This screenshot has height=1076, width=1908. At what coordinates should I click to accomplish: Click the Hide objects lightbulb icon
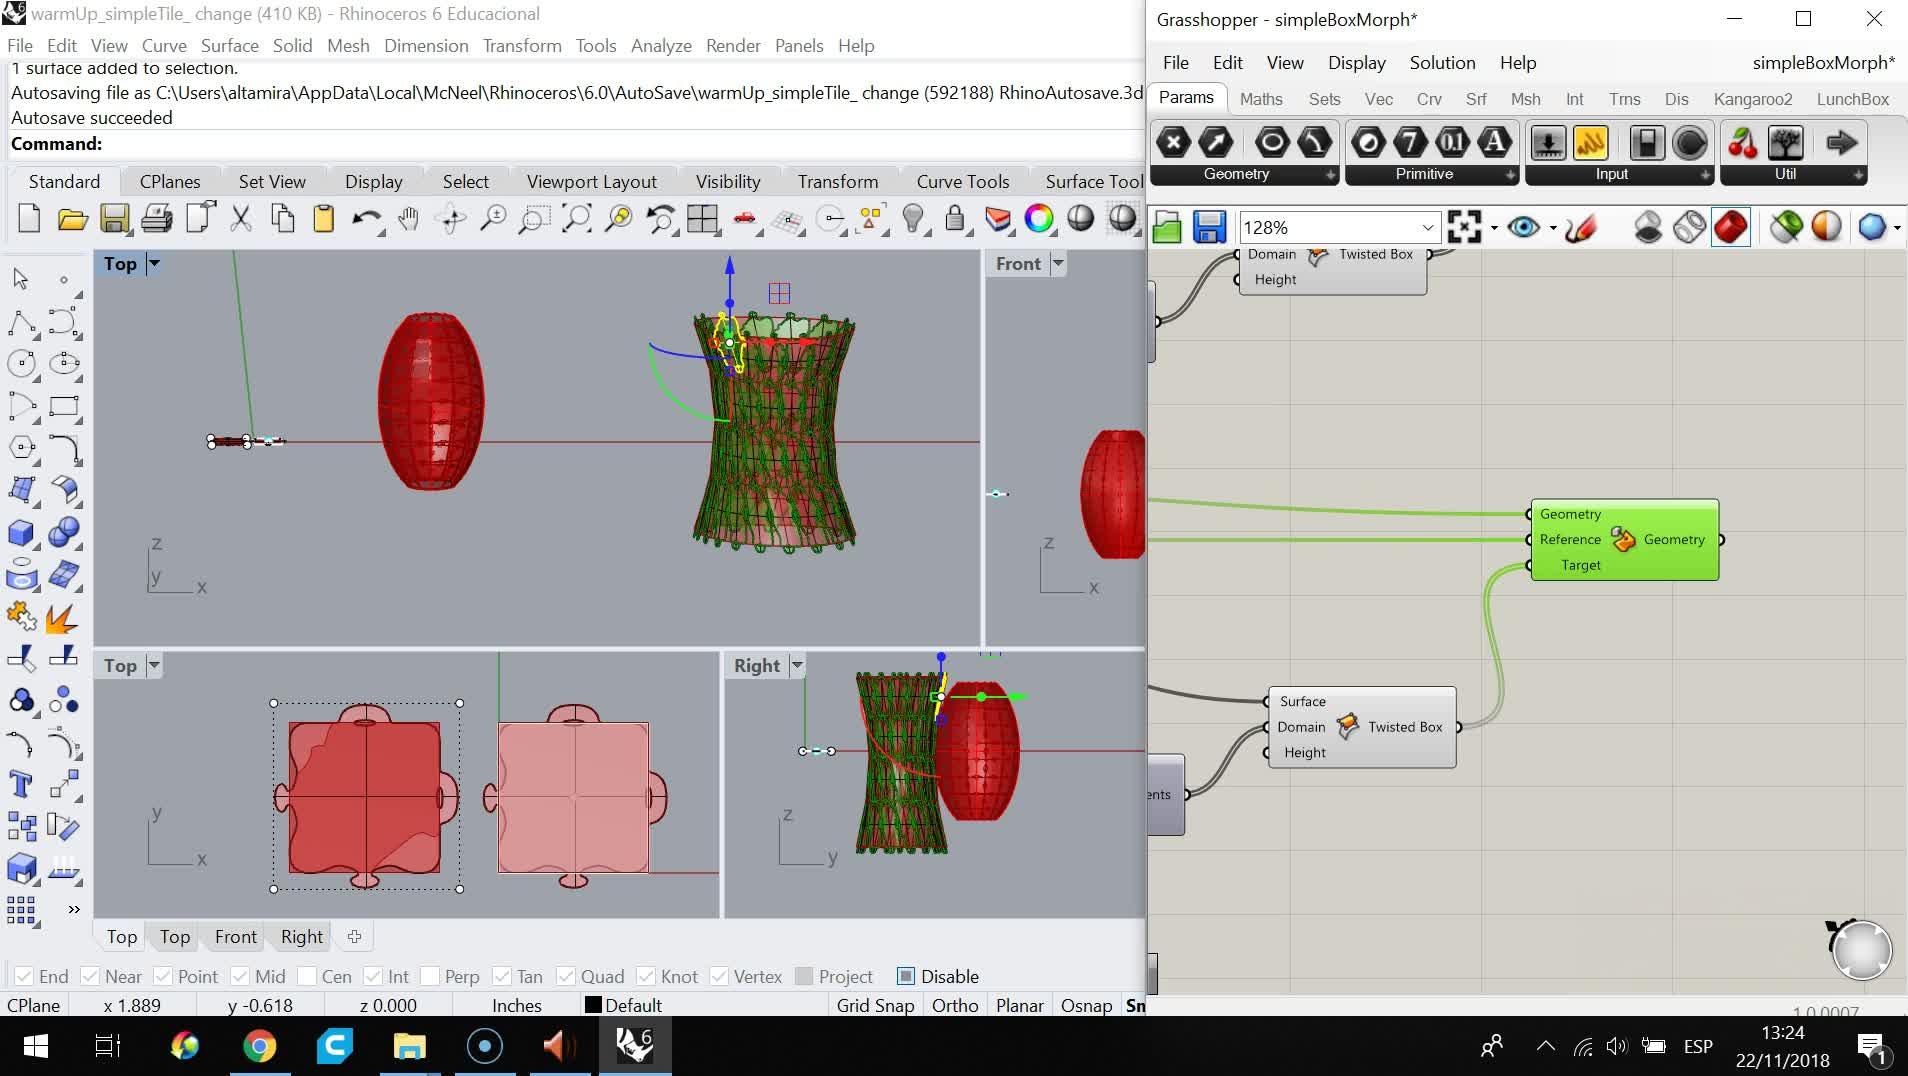point(912,219)
